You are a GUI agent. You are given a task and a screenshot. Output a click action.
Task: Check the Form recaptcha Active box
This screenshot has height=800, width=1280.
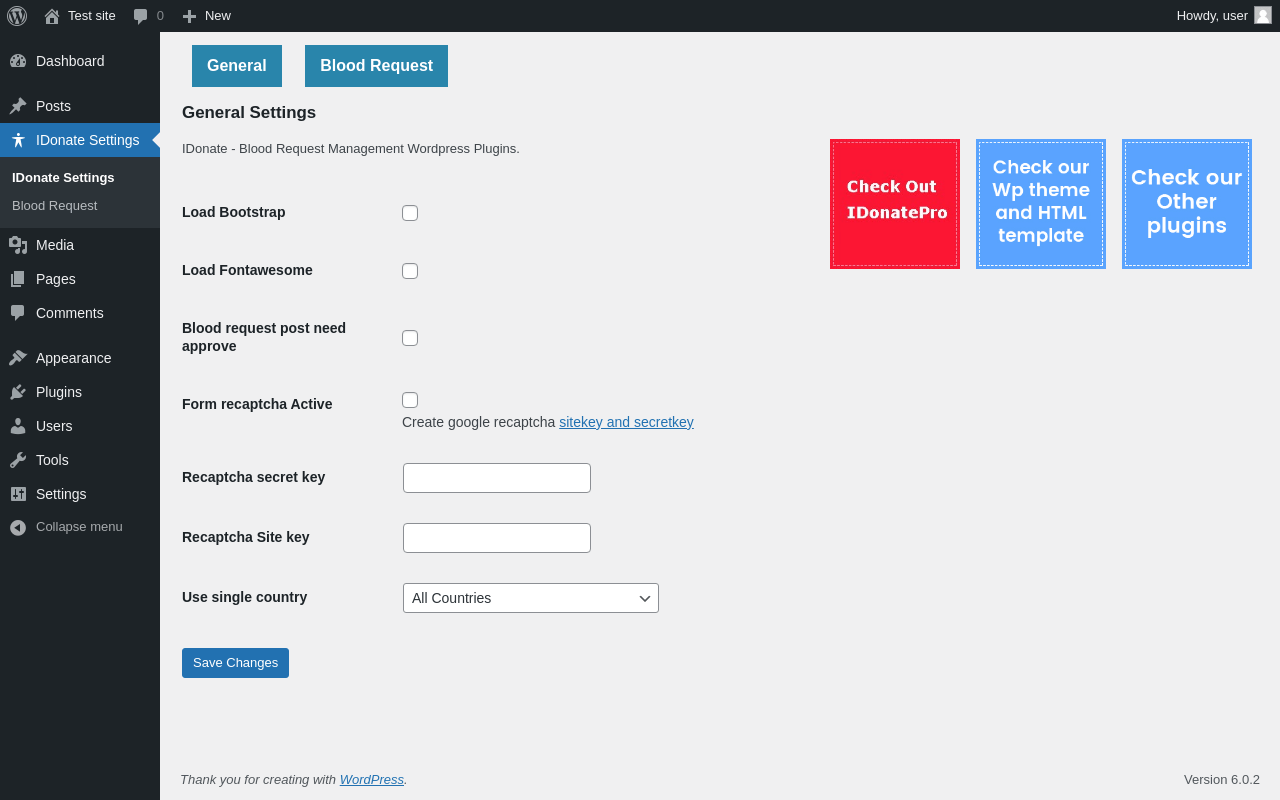coord(410,400)
